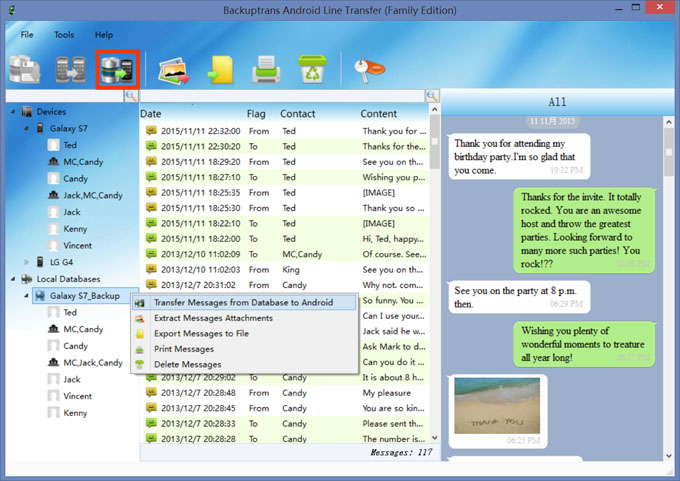This screenshot has height=481, width=680.
Task: Click the printer toolbar icon
Action: point(266,69)
